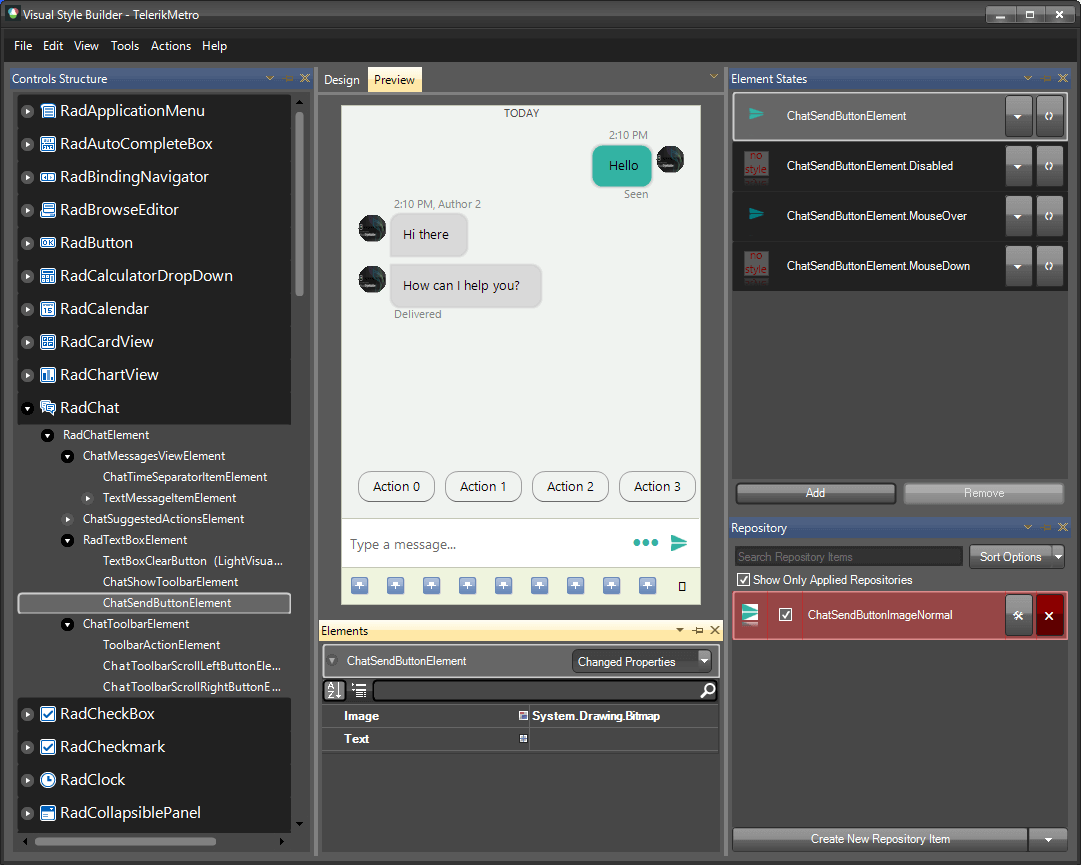1081x865 pixels.
Task: Delete ChatSendButtonImageNormal with the red X icon
Action: (1049, 615)
